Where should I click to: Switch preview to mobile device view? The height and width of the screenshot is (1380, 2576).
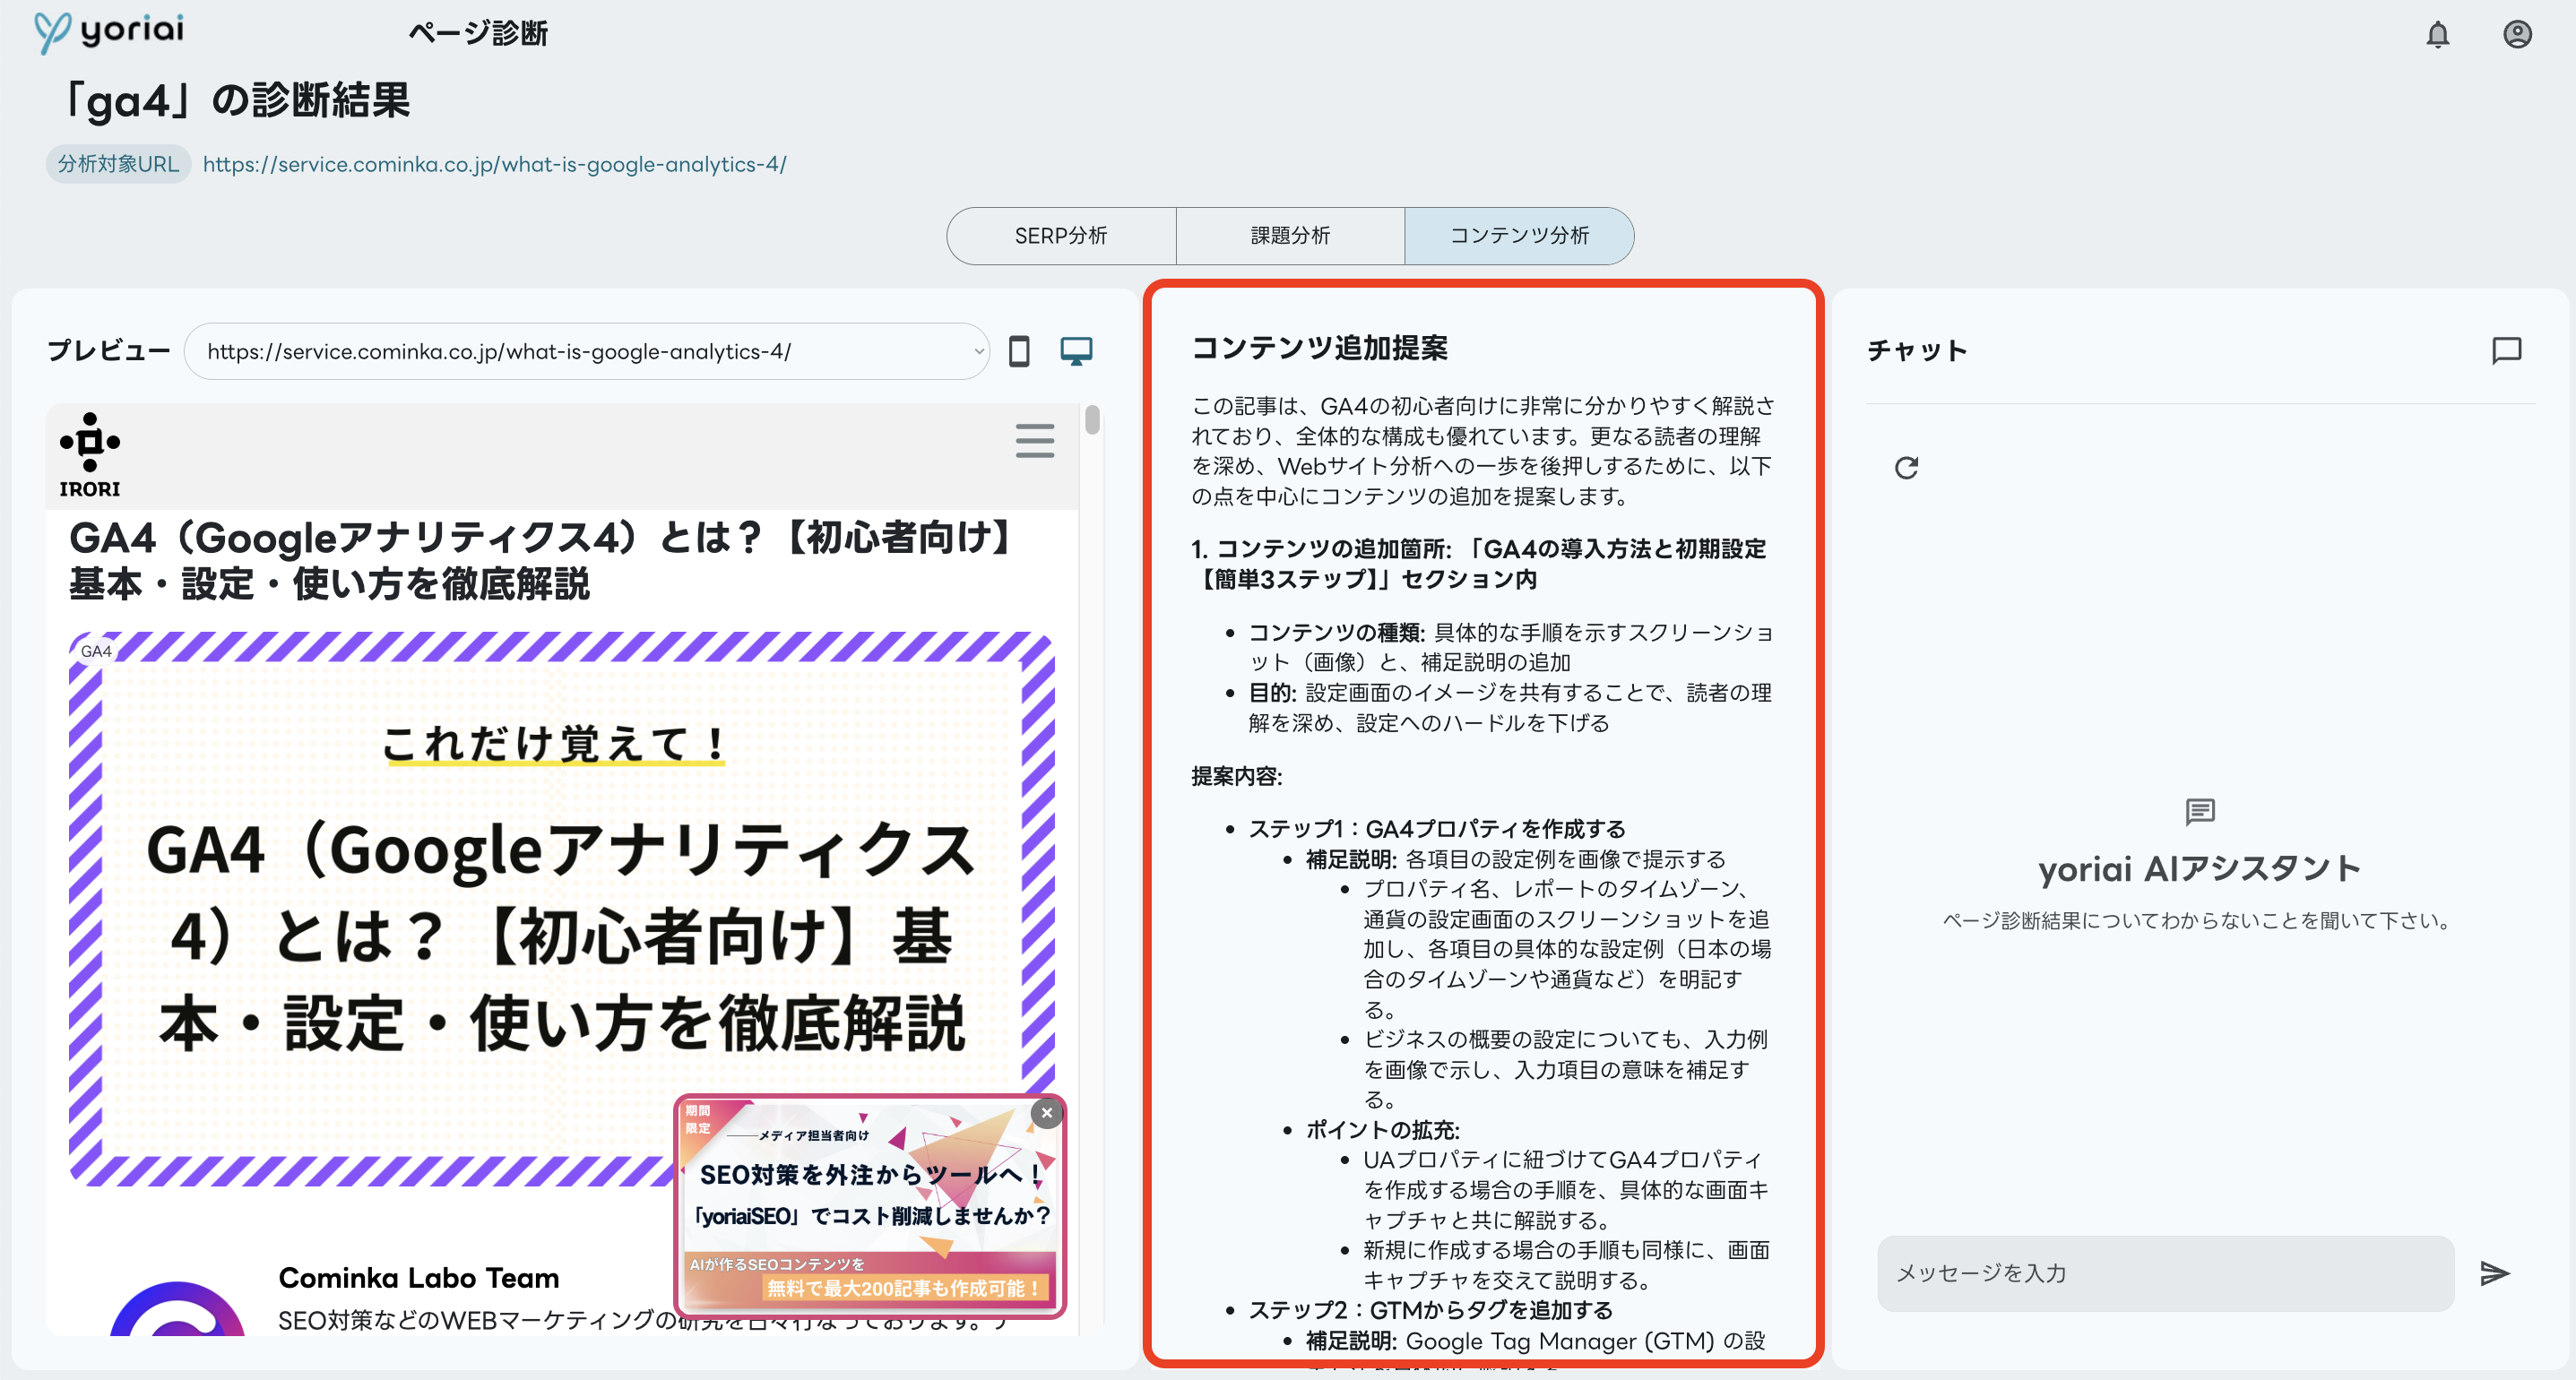[1019, 352]
